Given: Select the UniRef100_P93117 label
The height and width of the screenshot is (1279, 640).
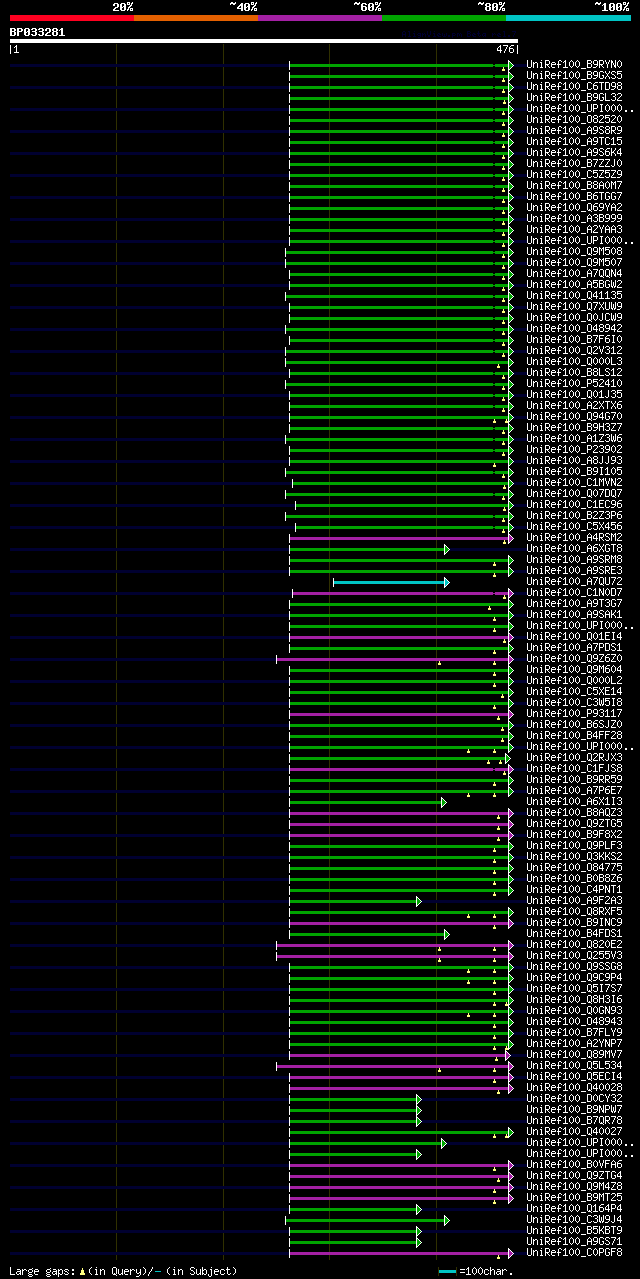Looking at the screenshot, I should [x=574, y=714].
